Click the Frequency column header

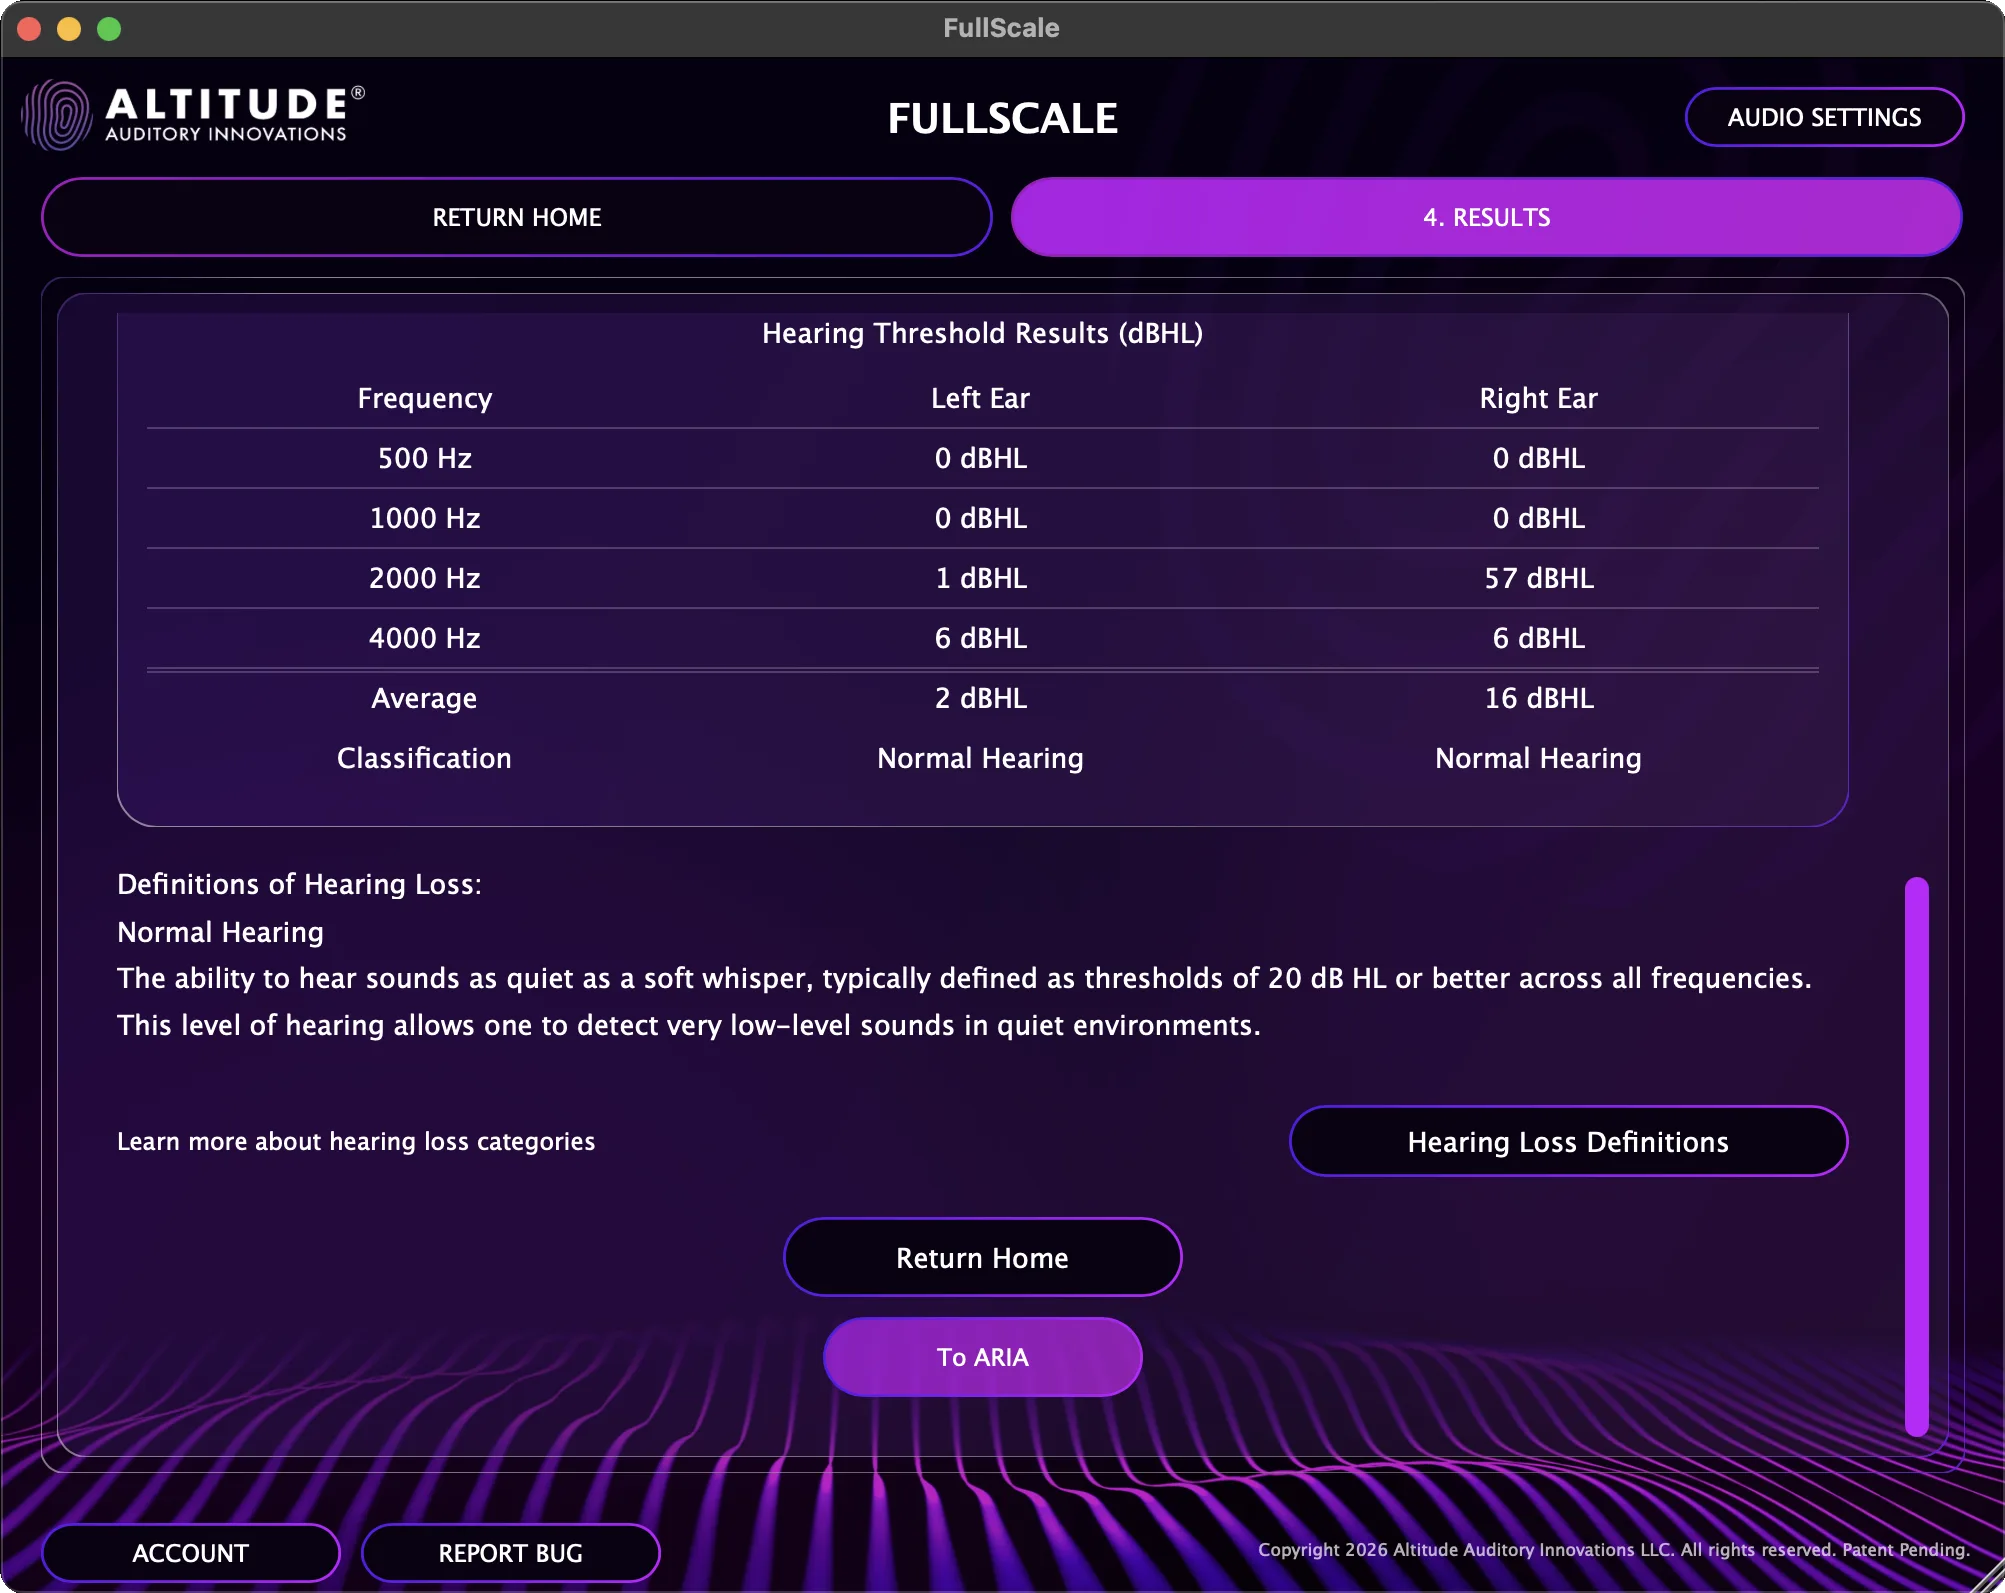424,398
